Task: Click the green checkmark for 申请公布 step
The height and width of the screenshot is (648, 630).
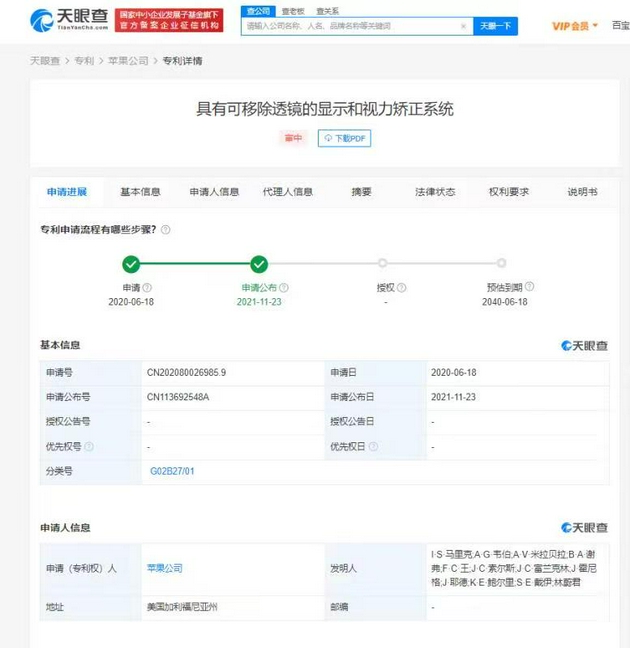Action: tap(259, 264)
